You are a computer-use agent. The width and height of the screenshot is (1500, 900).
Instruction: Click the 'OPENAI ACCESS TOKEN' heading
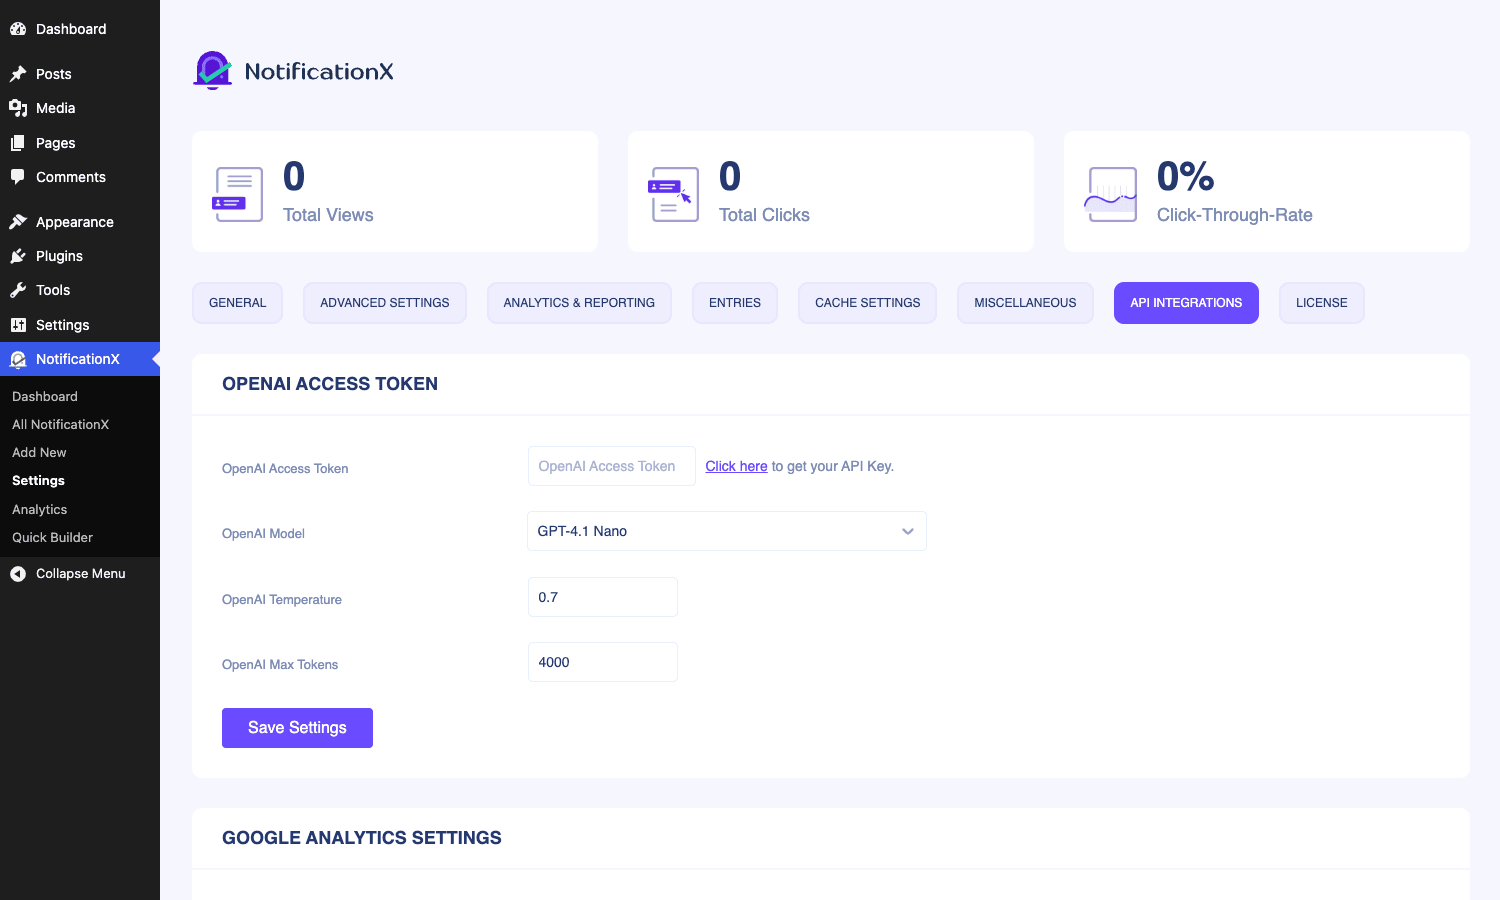coord(330,384)
